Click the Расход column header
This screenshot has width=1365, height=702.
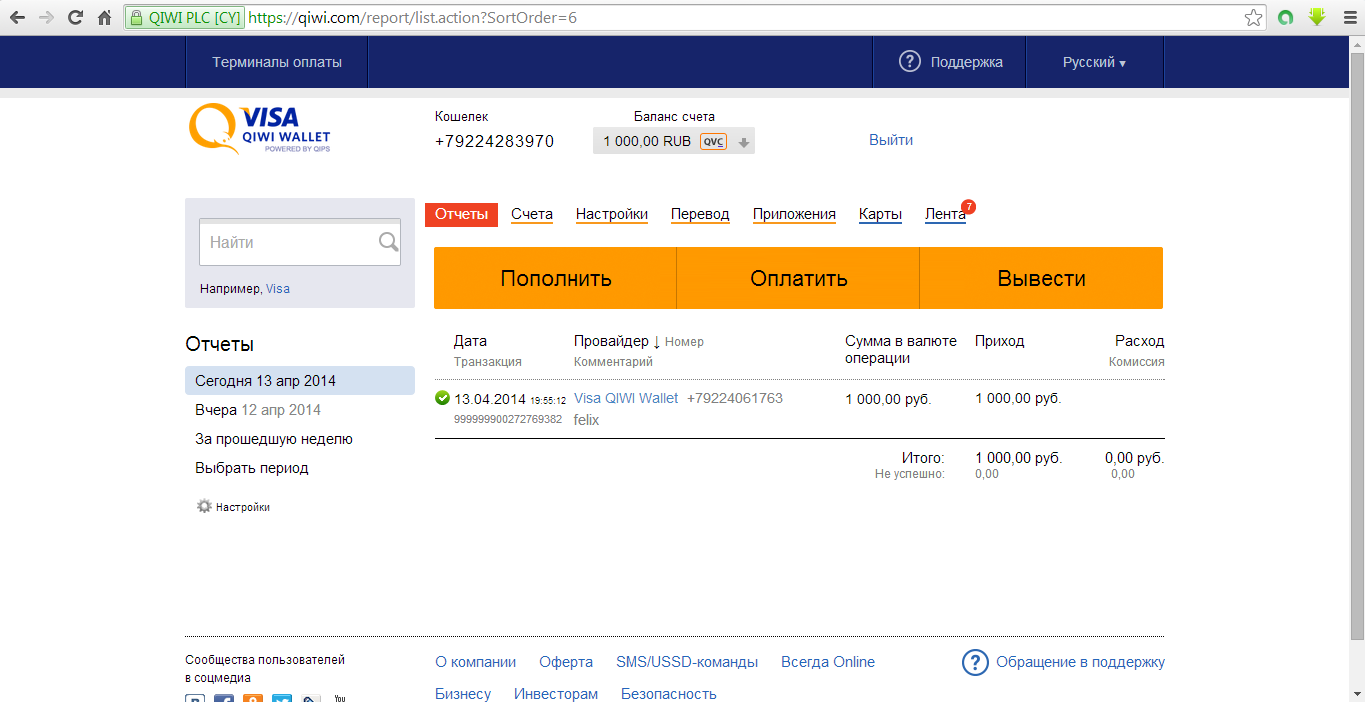(1140, 341)
